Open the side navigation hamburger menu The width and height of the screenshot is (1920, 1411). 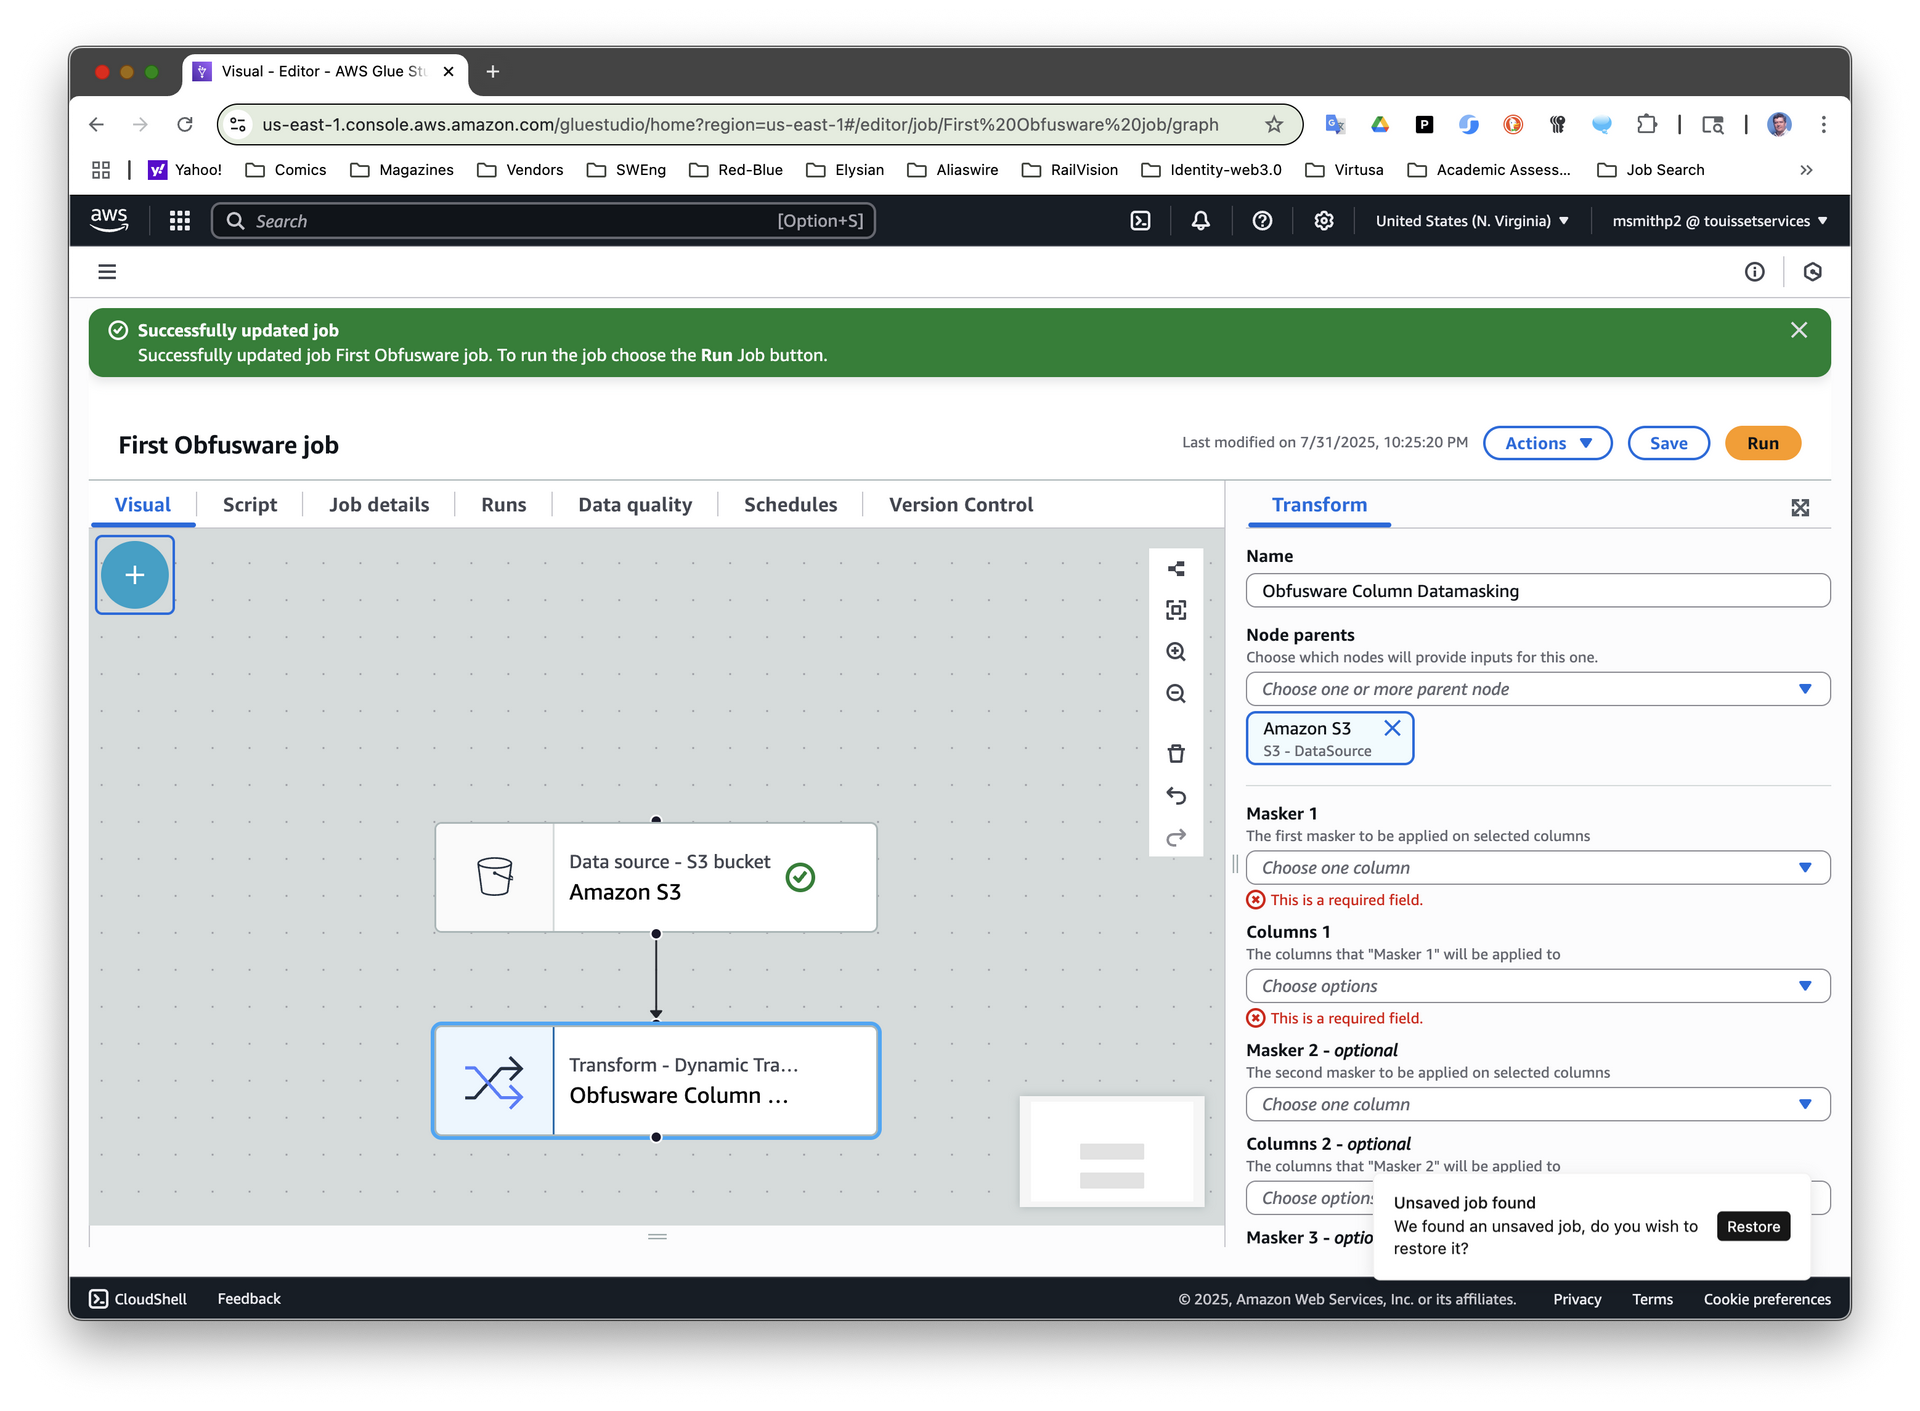[x=107, y=272]
